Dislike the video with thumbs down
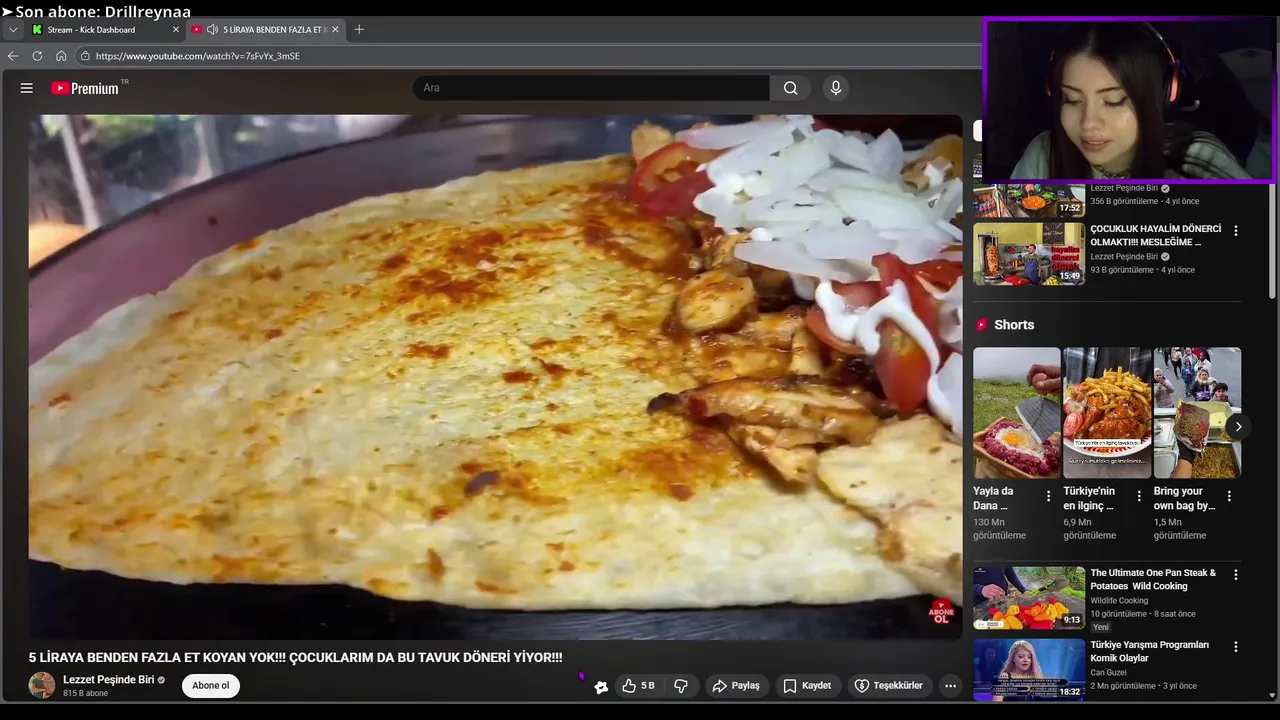Image resolution: width=1280 pixels, height=720 pixels. (x=681, y=686)
